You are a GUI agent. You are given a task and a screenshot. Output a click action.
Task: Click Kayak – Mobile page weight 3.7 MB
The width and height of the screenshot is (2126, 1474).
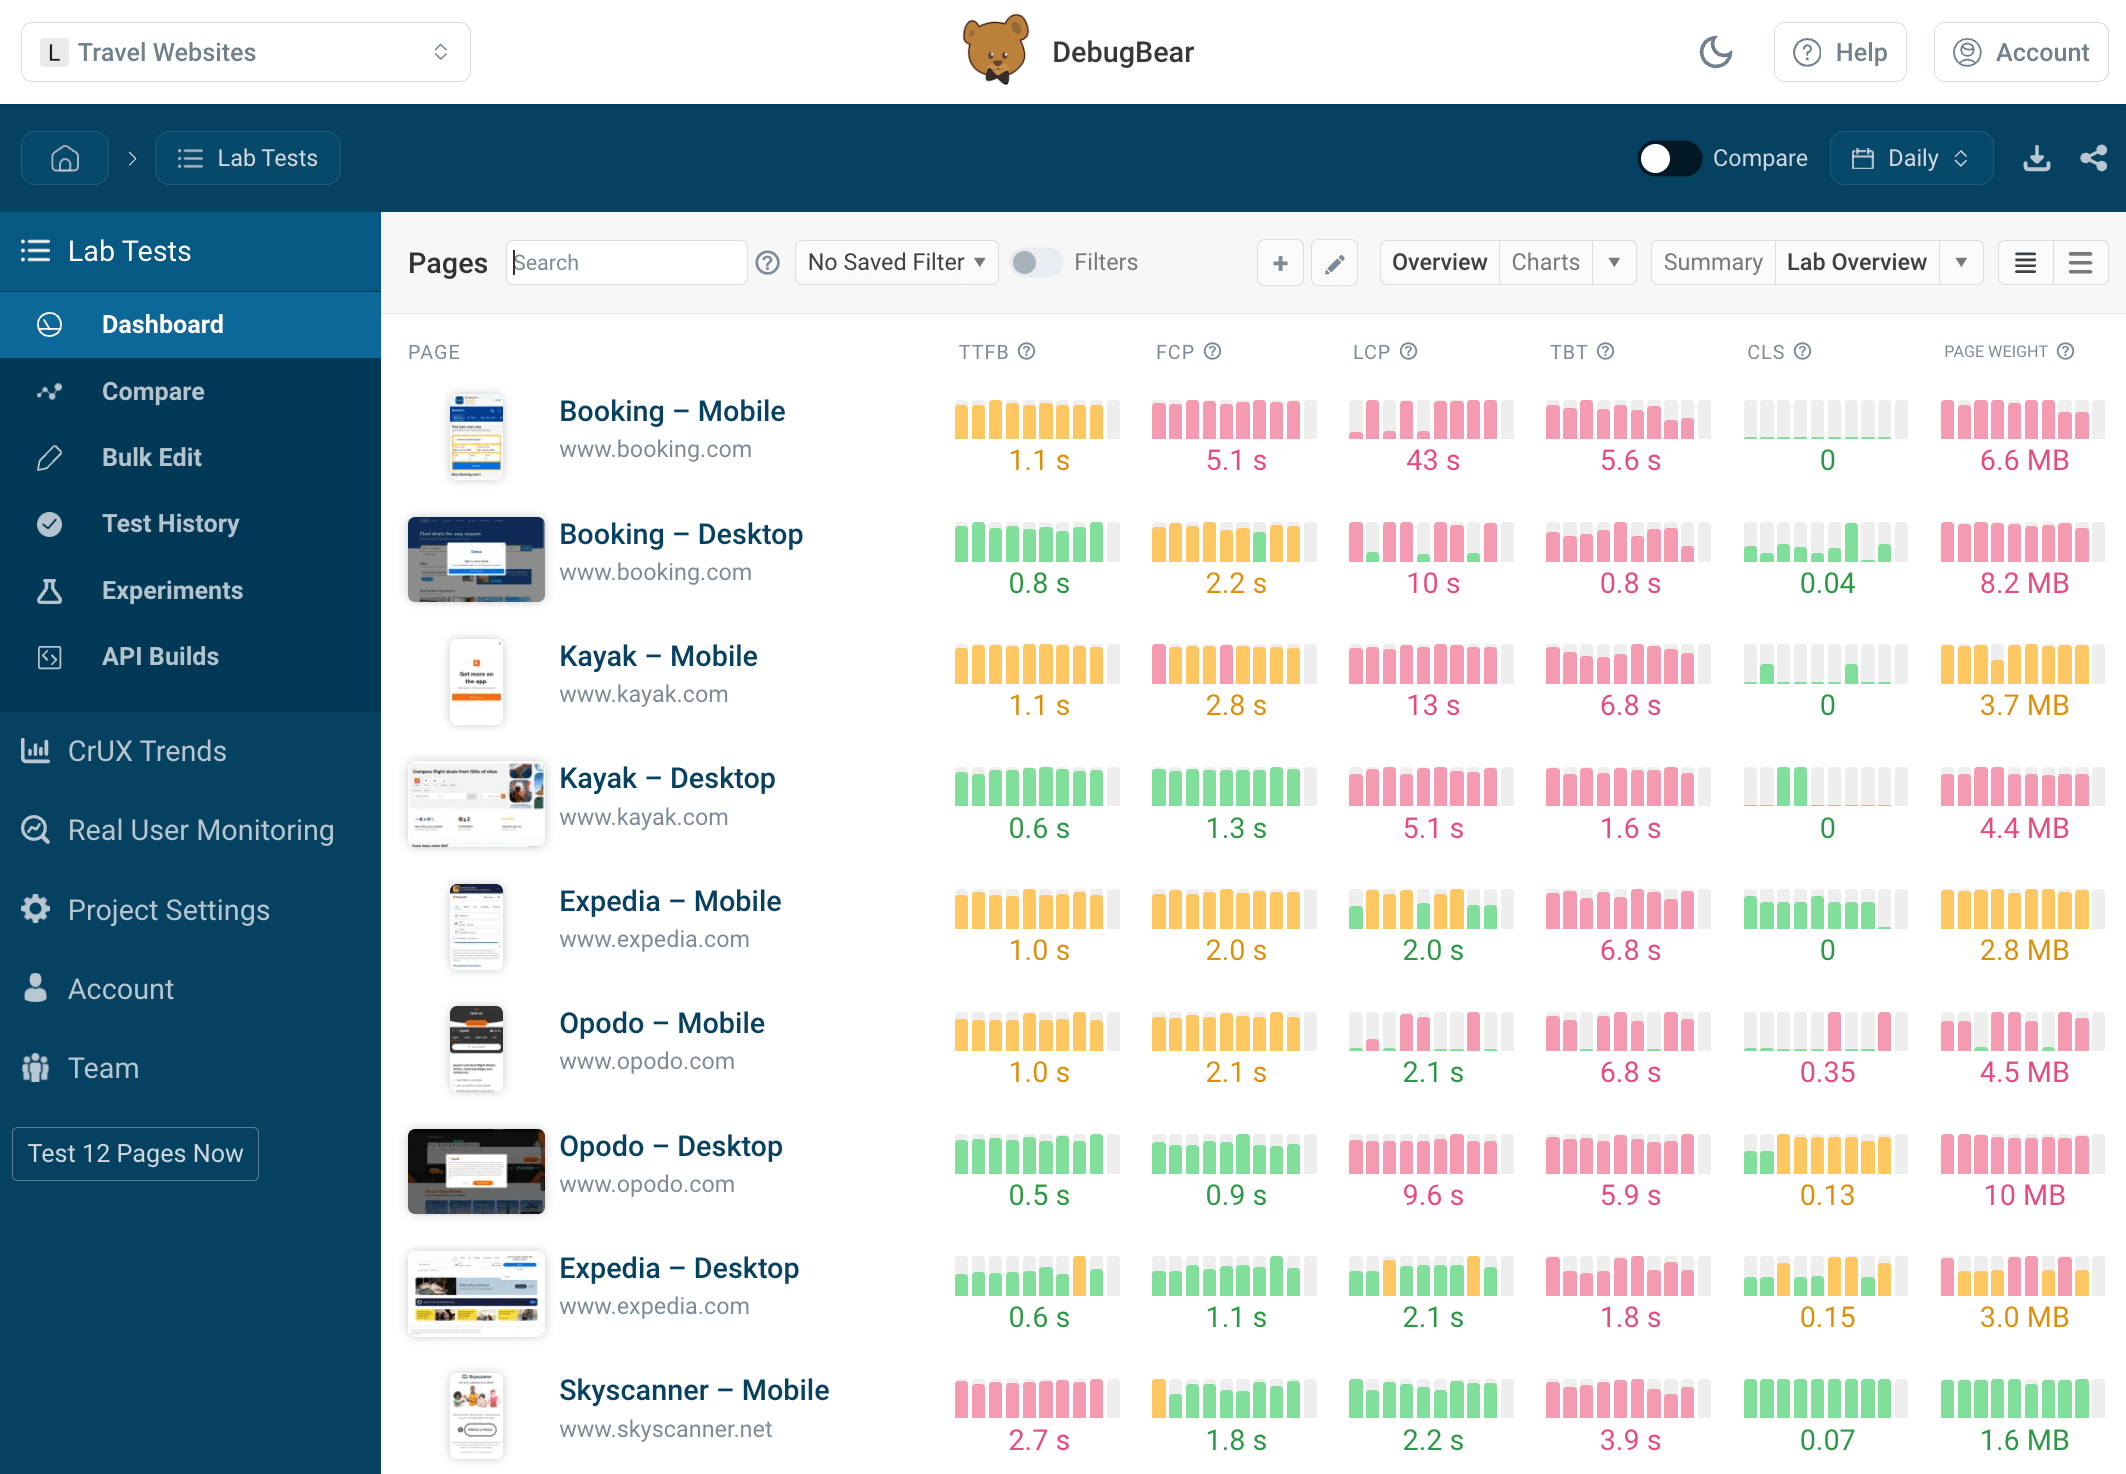tap(2024, 705)
